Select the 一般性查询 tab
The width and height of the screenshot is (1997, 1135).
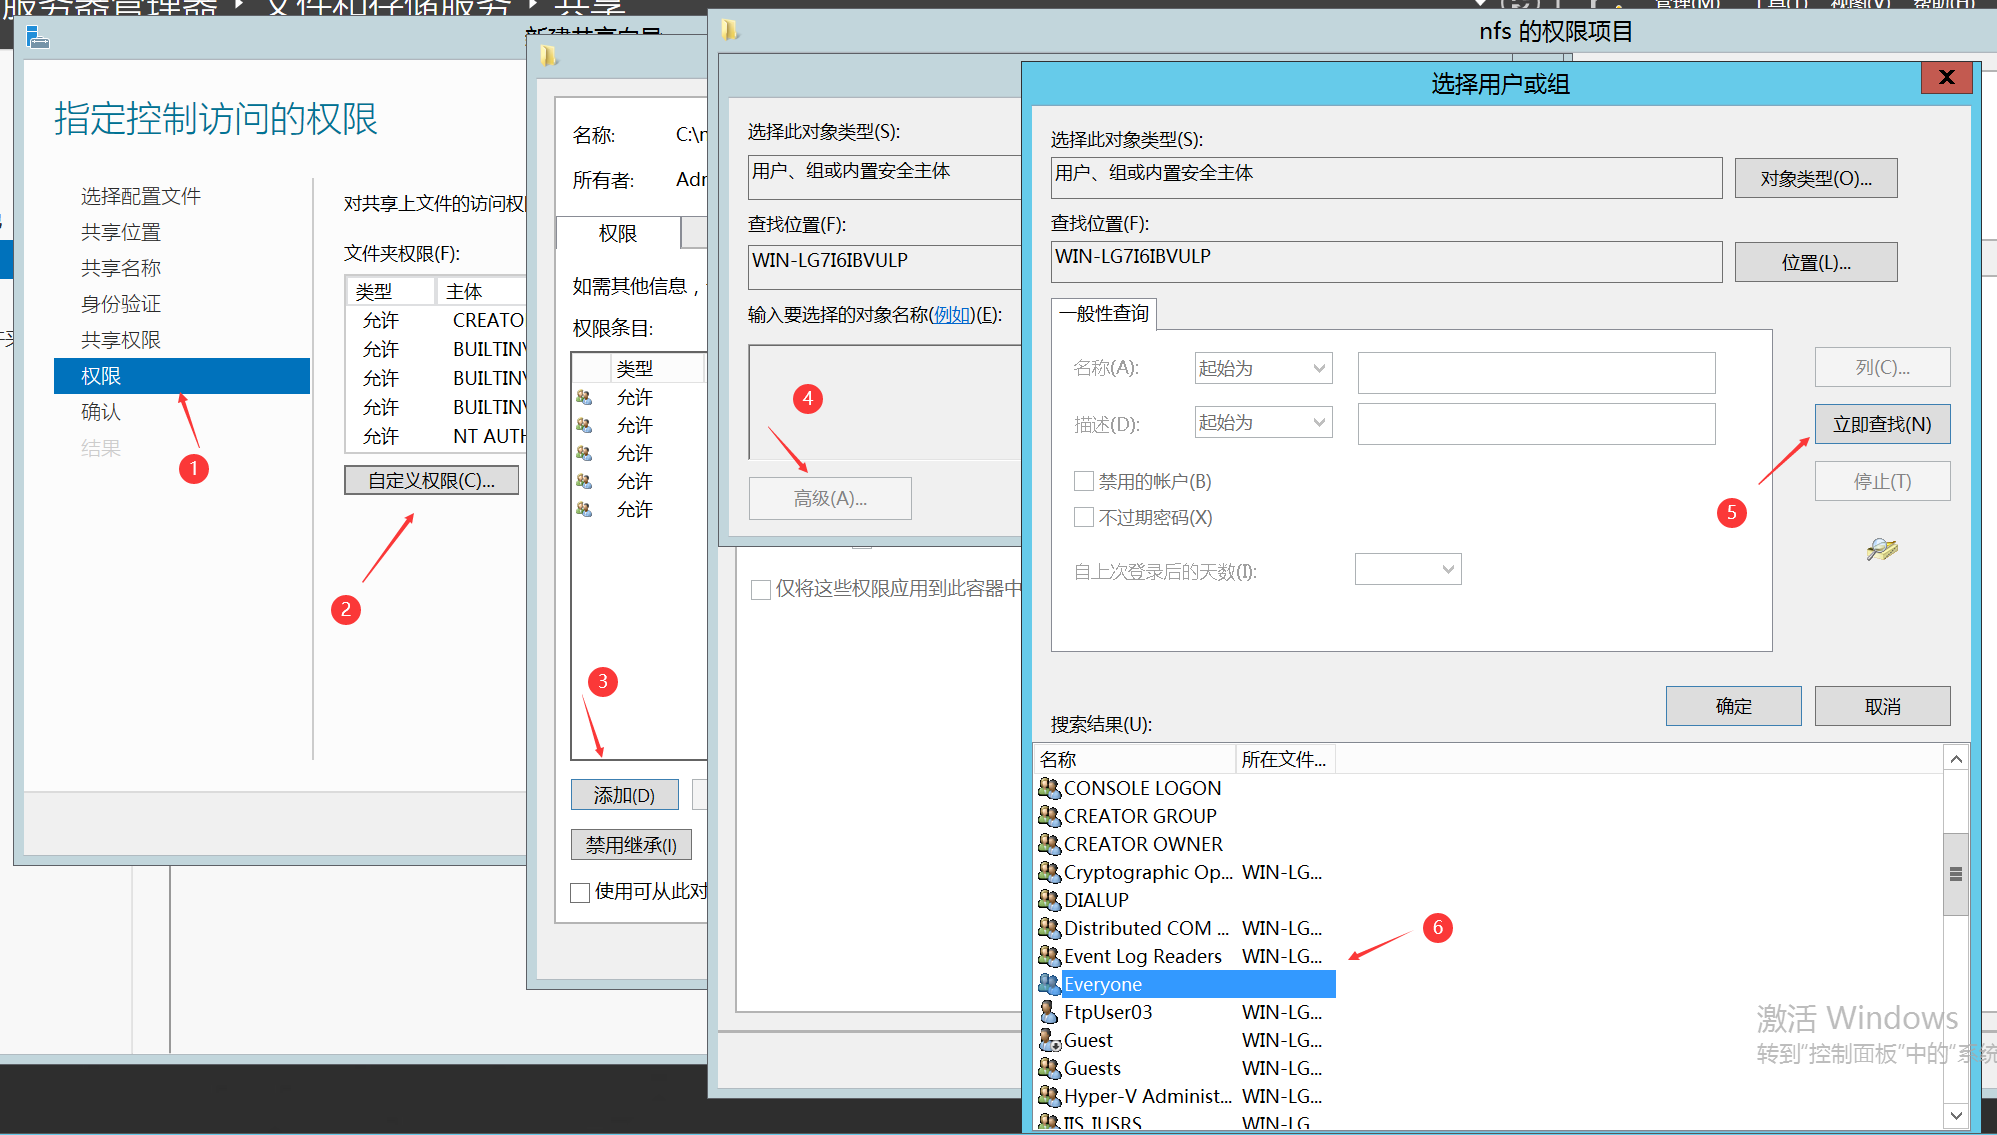click(1104, 314)
